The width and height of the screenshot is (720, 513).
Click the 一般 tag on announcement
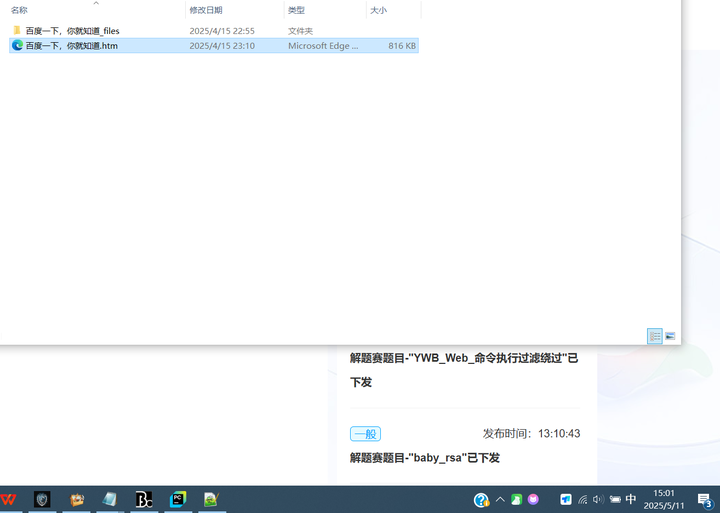366,434
